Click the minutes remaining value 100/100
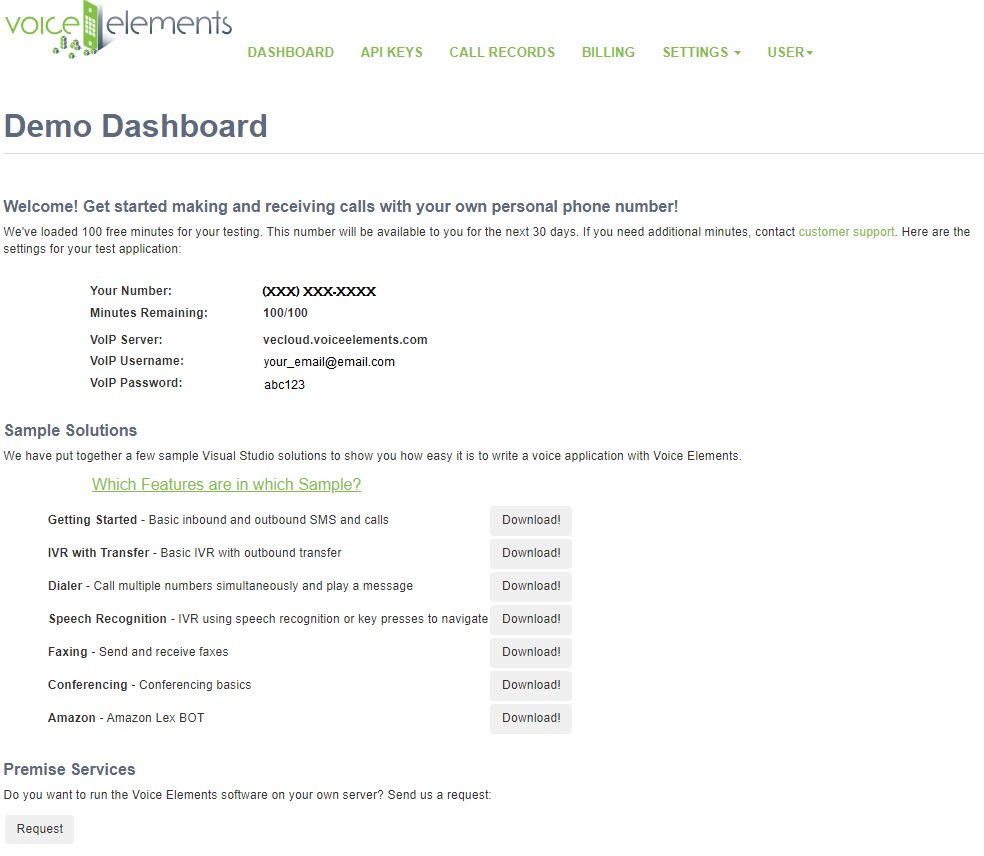This screenshot has width=984, height=856. point(286,313)
